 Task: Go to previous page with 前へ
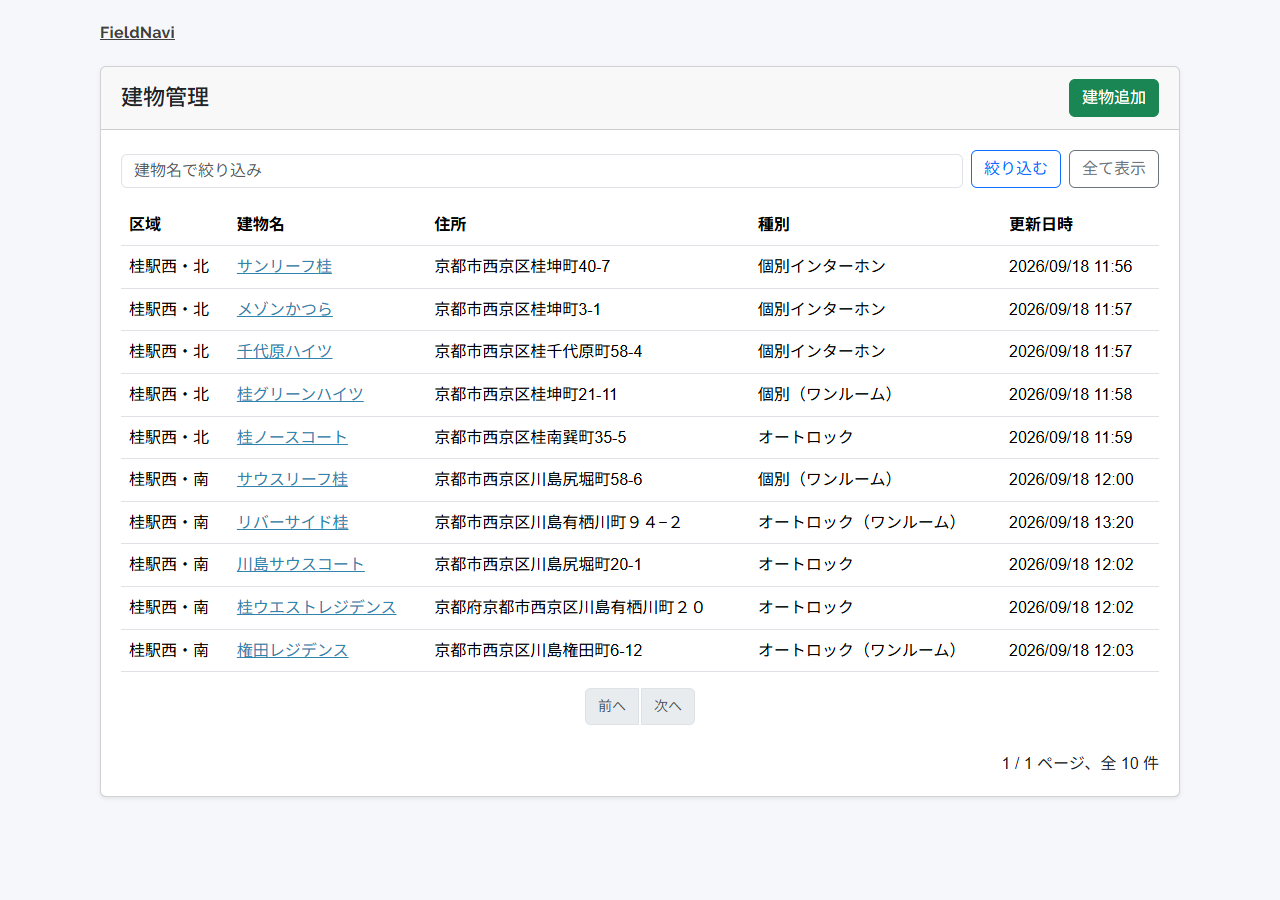(x=612, y=706)
